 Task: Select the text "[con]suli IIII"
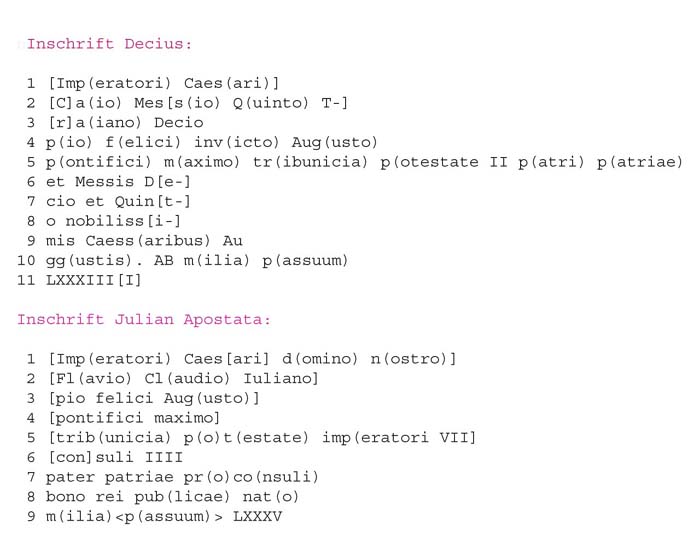[x=115, y=457]
